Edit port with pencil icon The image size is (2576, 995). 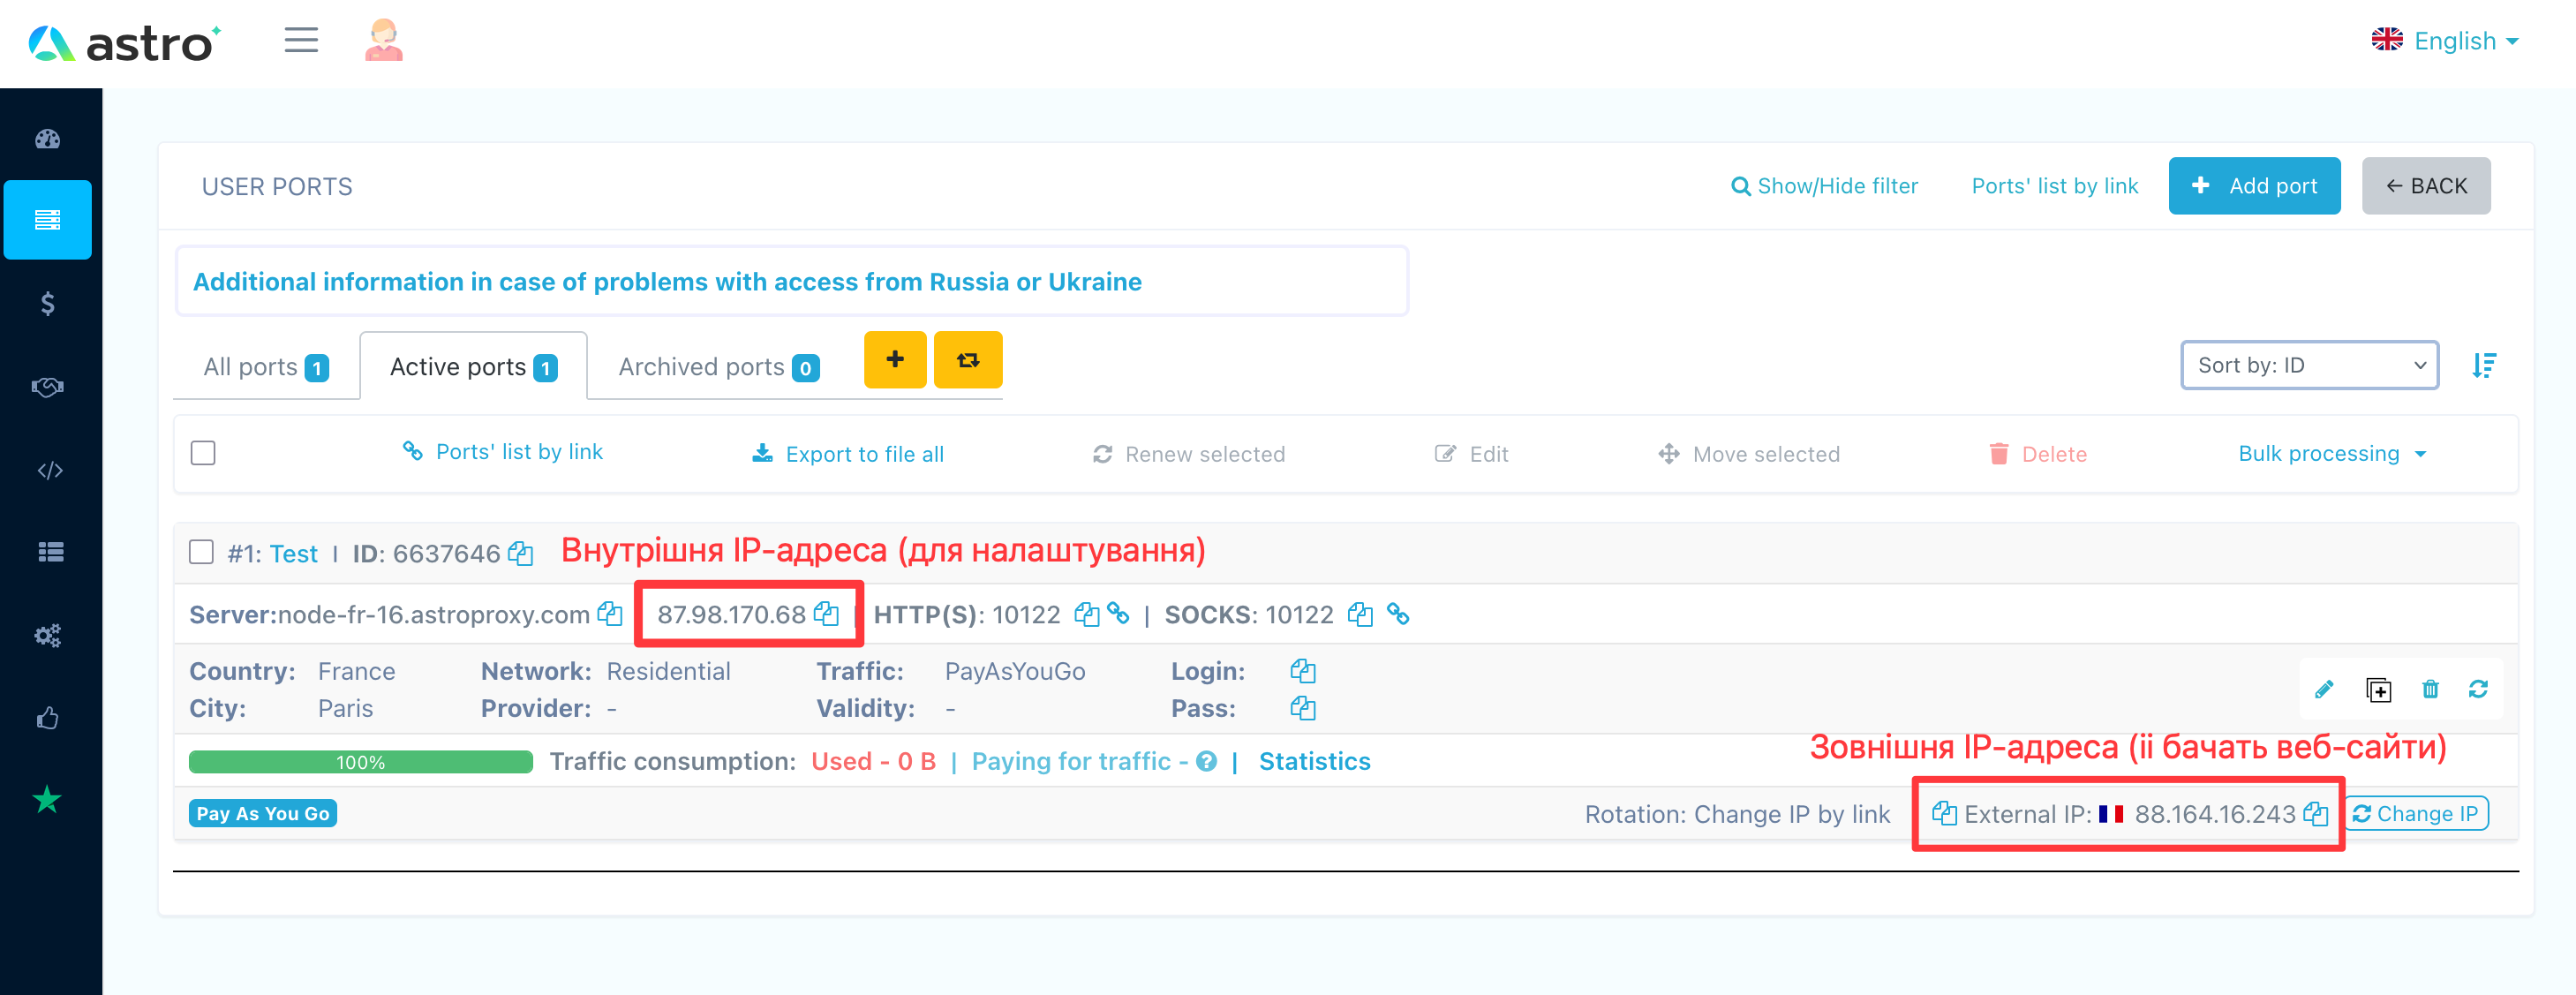click(2324, 689)
